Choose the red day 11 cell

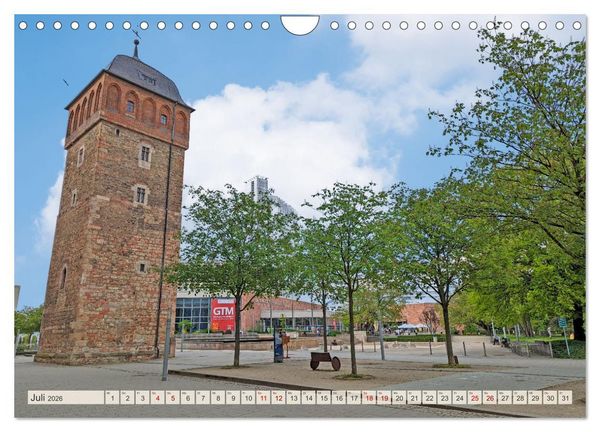[263, 397]
